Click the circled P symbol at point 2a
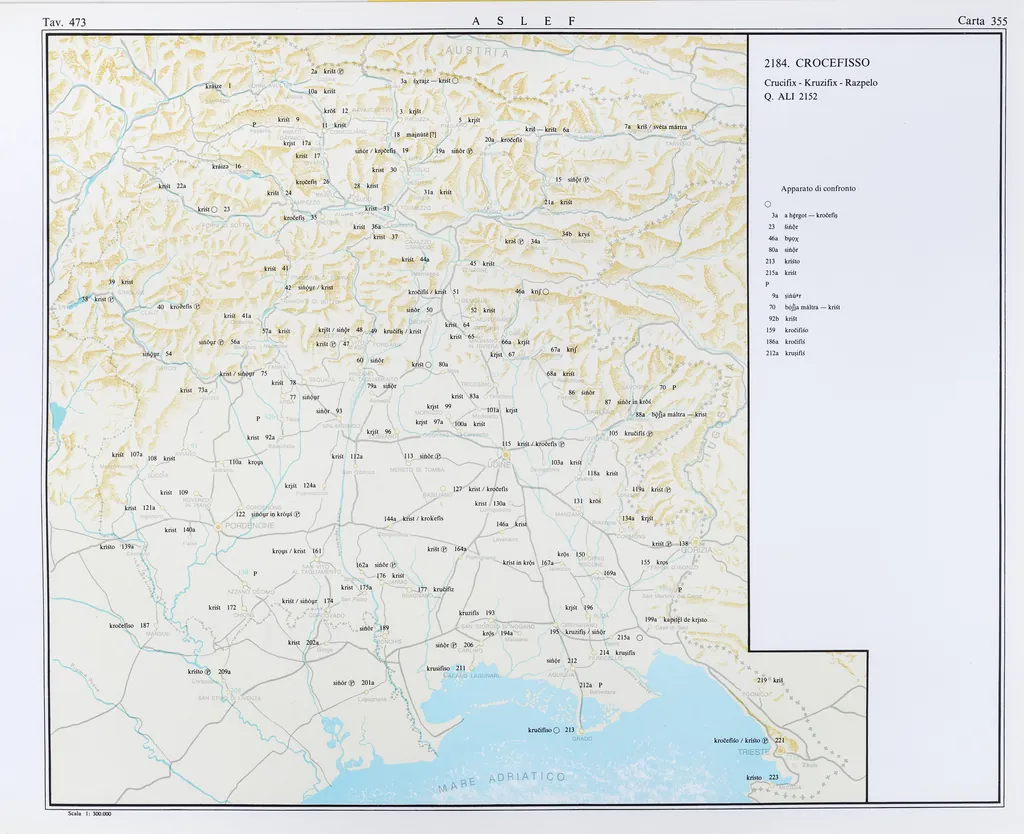Viewport: 1024px width, 834px height. (x=340, y=72)
